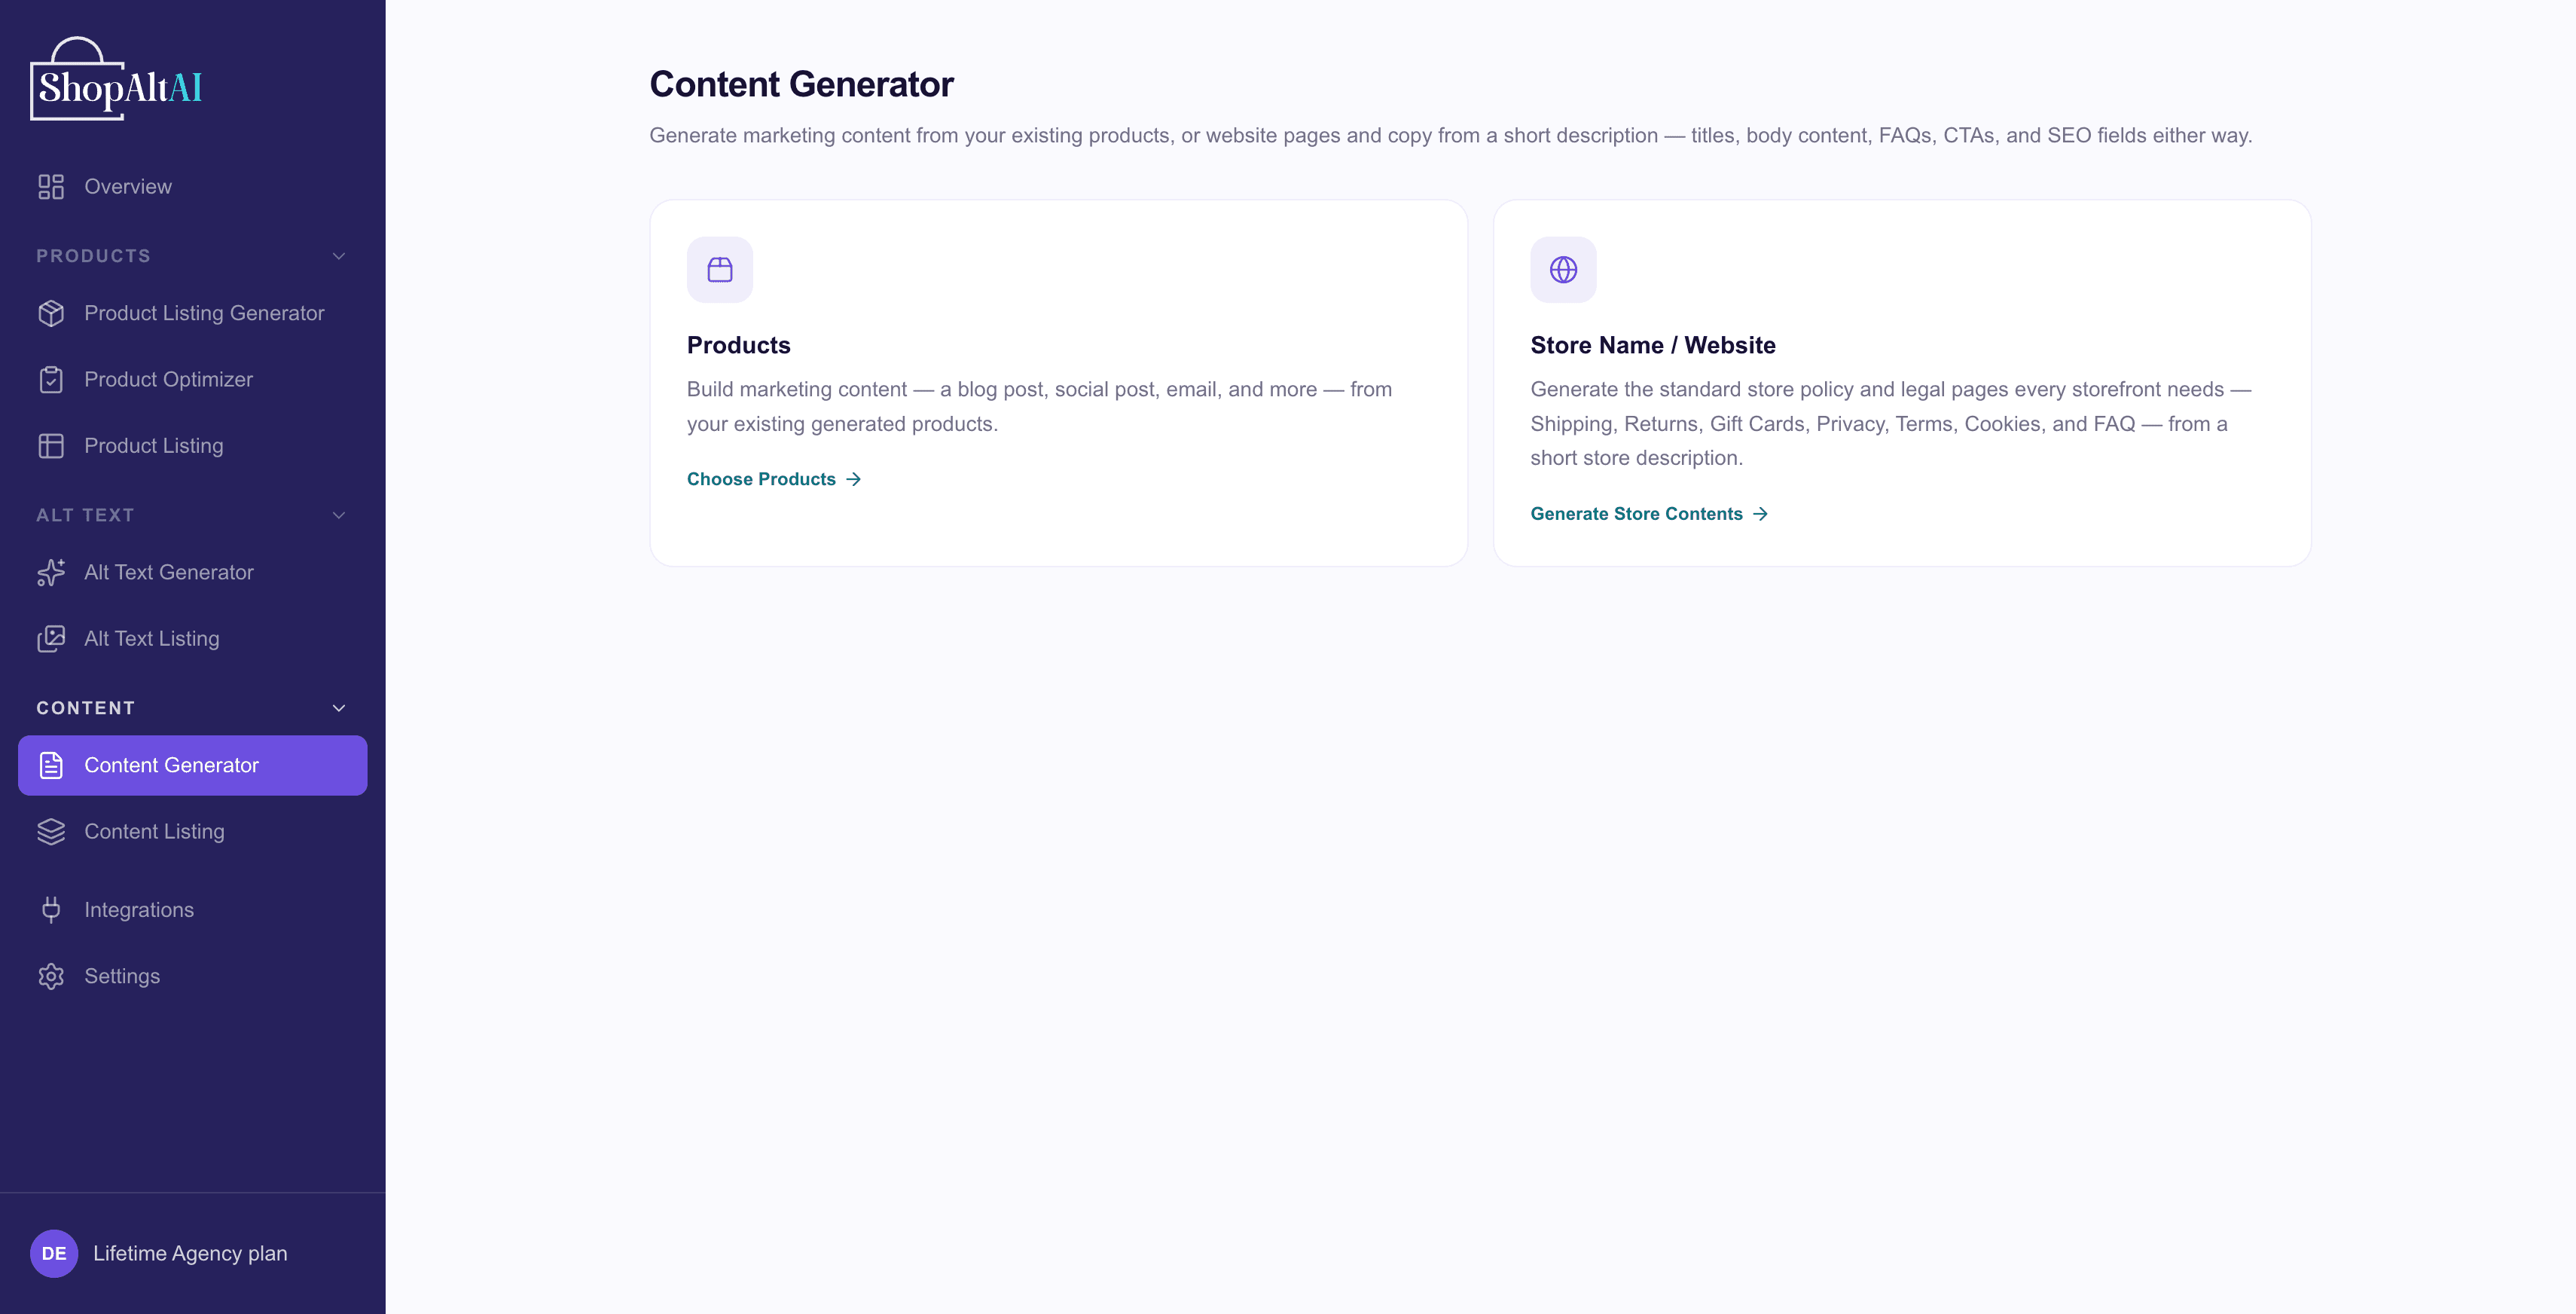This screenshot has height=1314, width=2576.
Task: Click the page subtitle starting "Generate marketing content"
Action: point(1450,136)
